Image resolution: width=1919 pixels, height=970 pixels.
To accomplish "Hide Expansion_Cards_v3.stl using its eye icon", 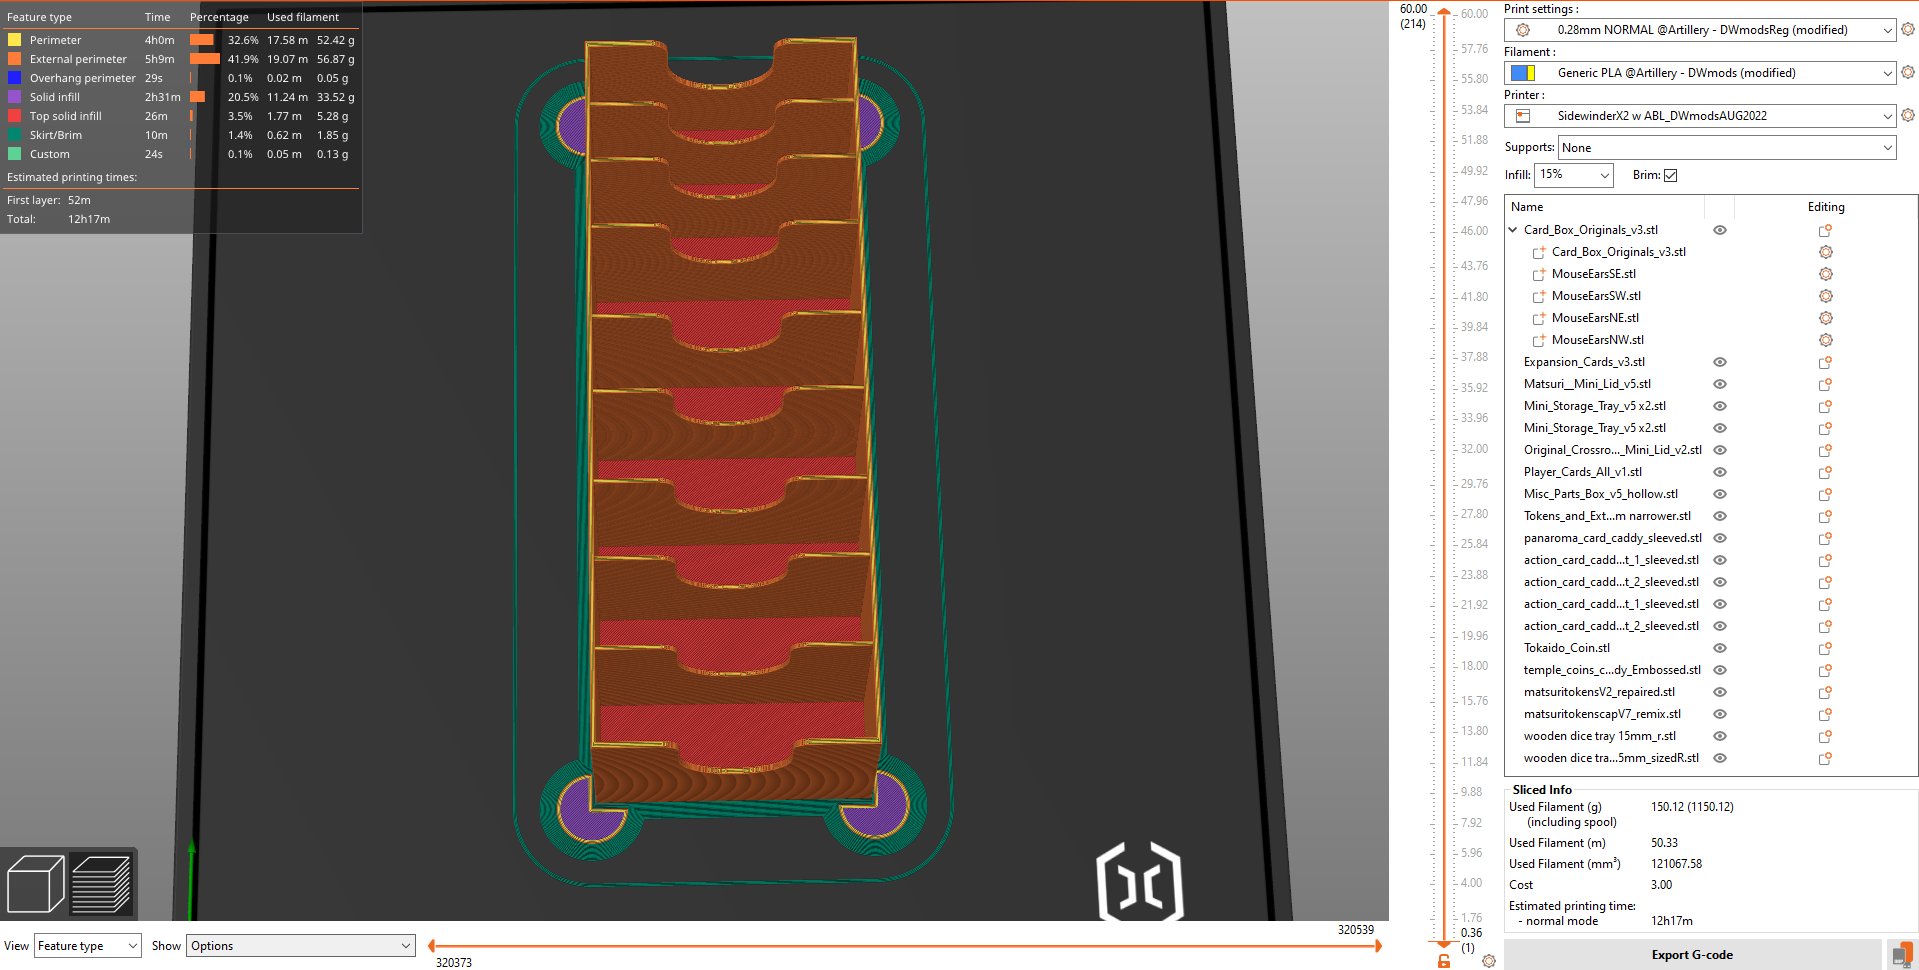I will pyautogui.click(x=1720, y=362).
